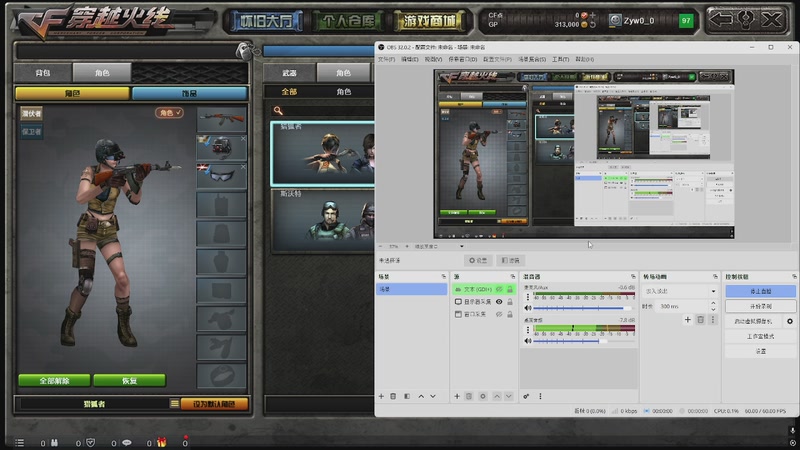Toggle visibility eye of display capture source

[499, 302]
